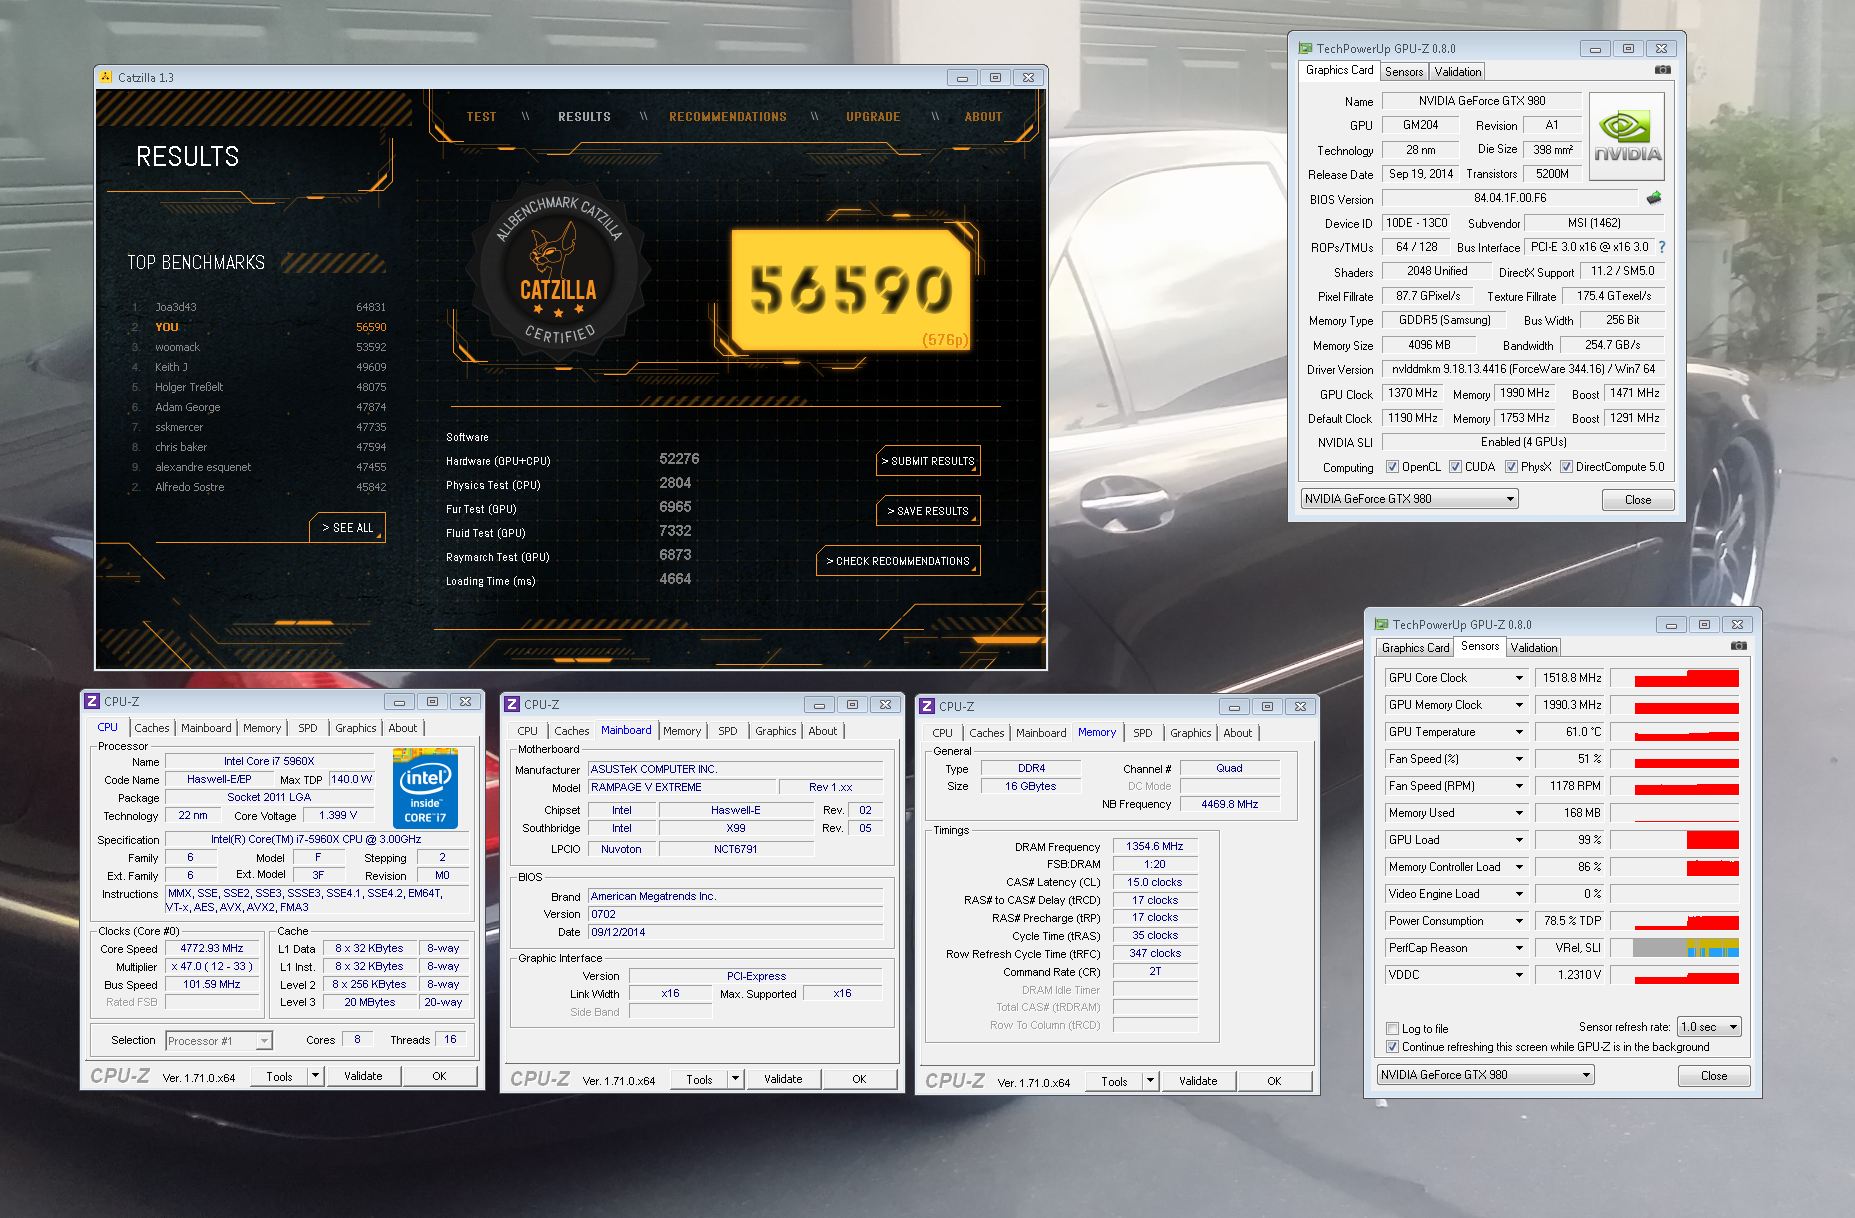Click the Check Recommendations button
The image size is (1855, 1218).
(x=898, y=561)
